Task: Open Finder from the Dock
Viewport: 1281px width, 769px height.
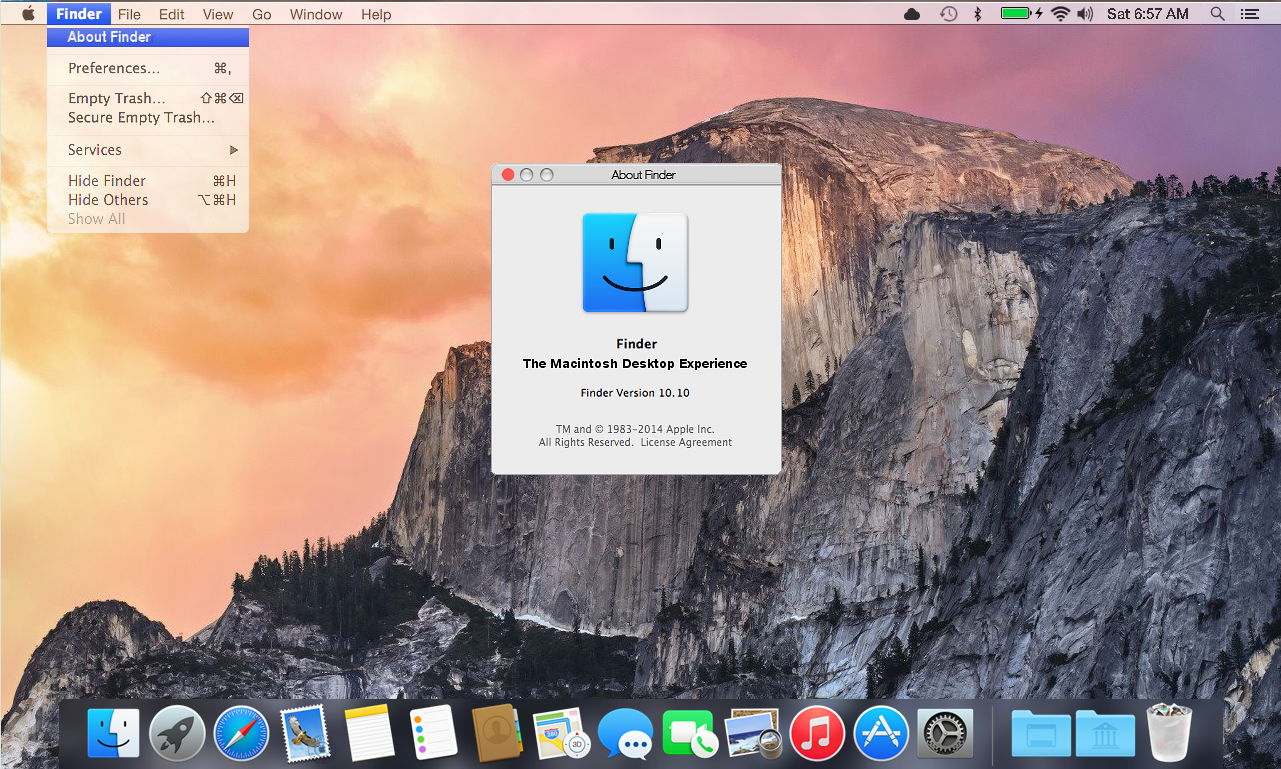Action: [x=113, y=734]
